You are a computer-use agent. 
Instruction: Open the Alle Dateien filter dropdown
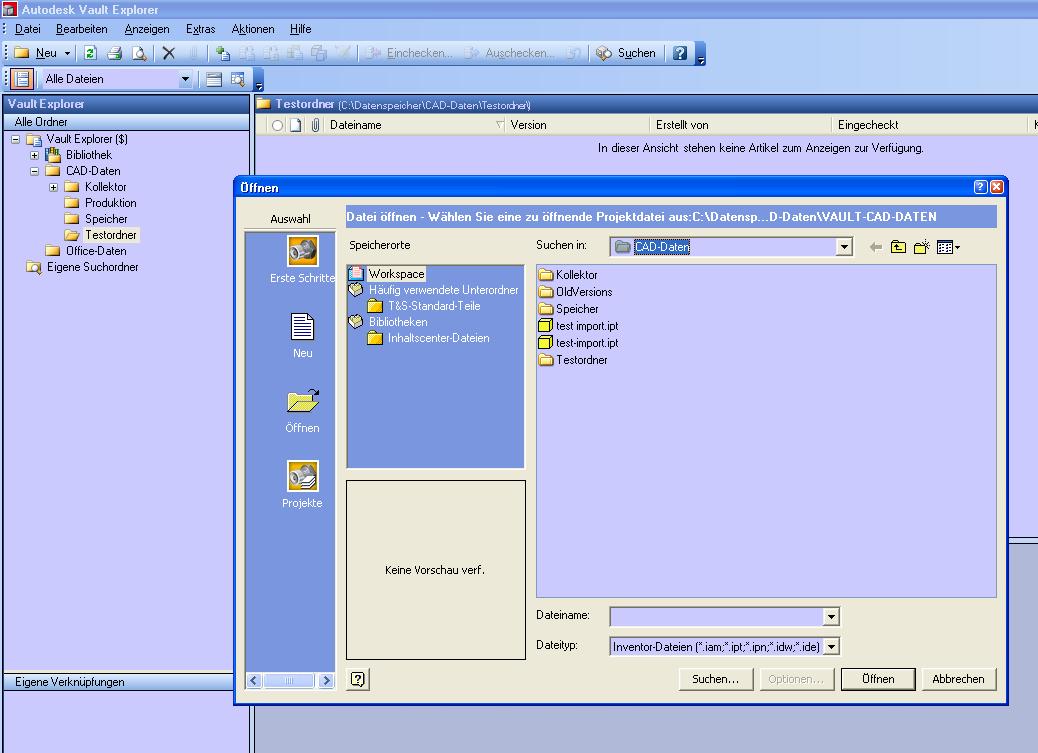[x=185, y=79]
